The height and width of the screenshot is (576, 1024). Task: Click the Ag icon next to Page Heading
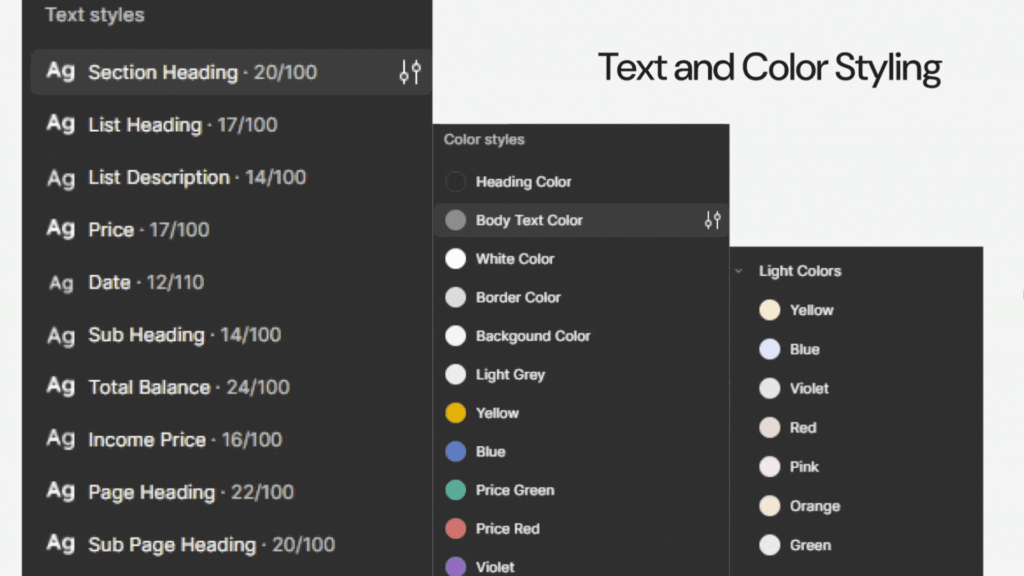61,492
